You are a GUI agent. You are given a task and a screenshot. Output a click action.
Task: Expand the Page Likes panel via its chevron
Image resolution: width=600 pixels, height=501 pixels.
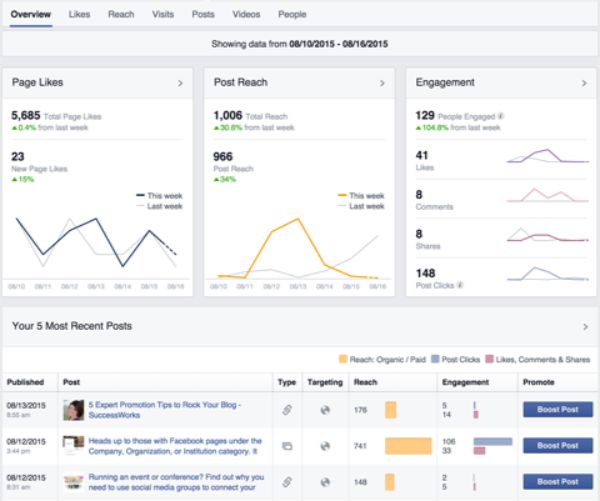tap(180, 83)
